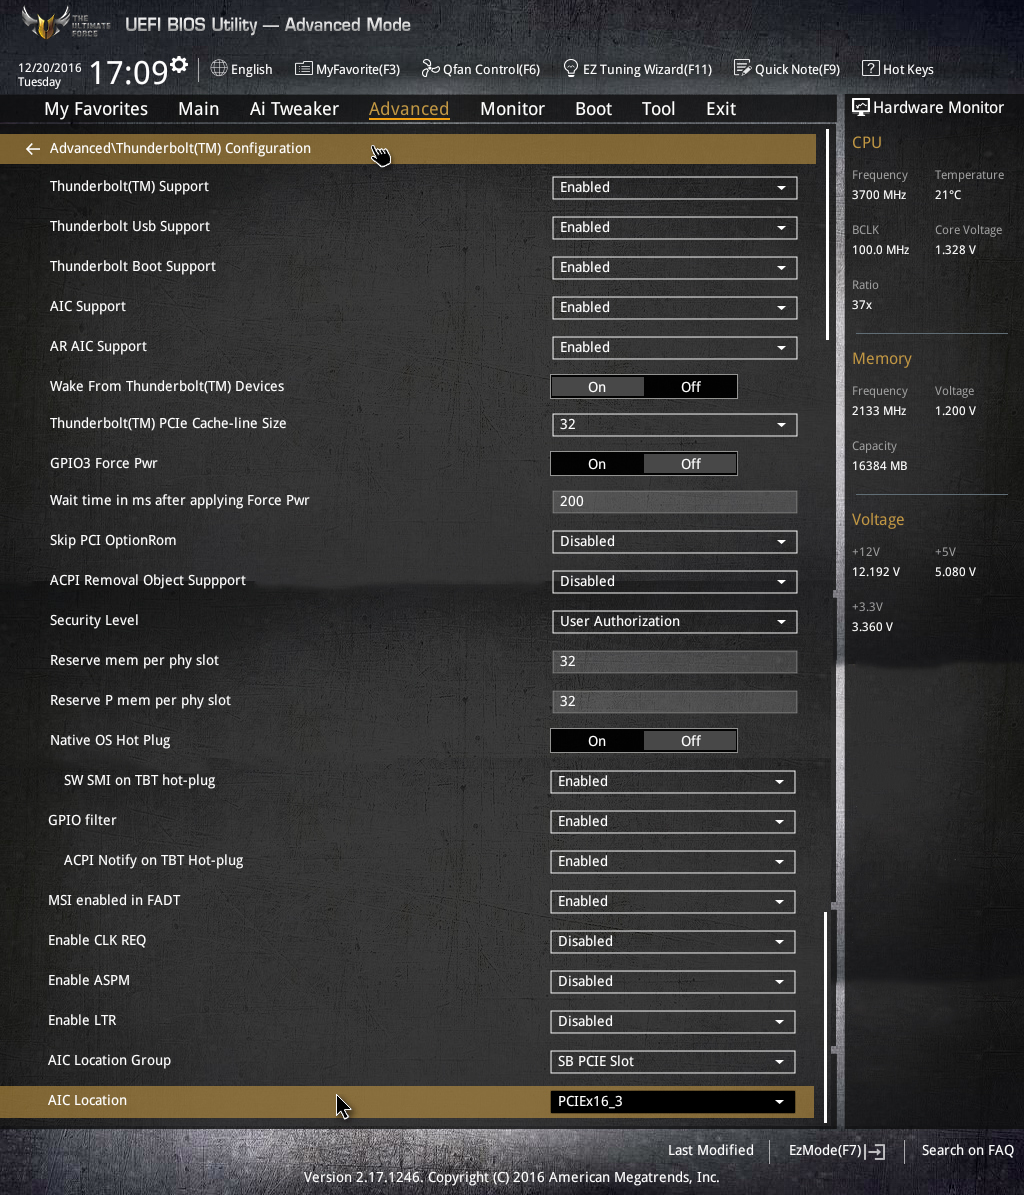Expand AIC Location PCIEx16_3 dropdown
The width and height of the screenshot is (1024, 1196).
(673, 1101)
